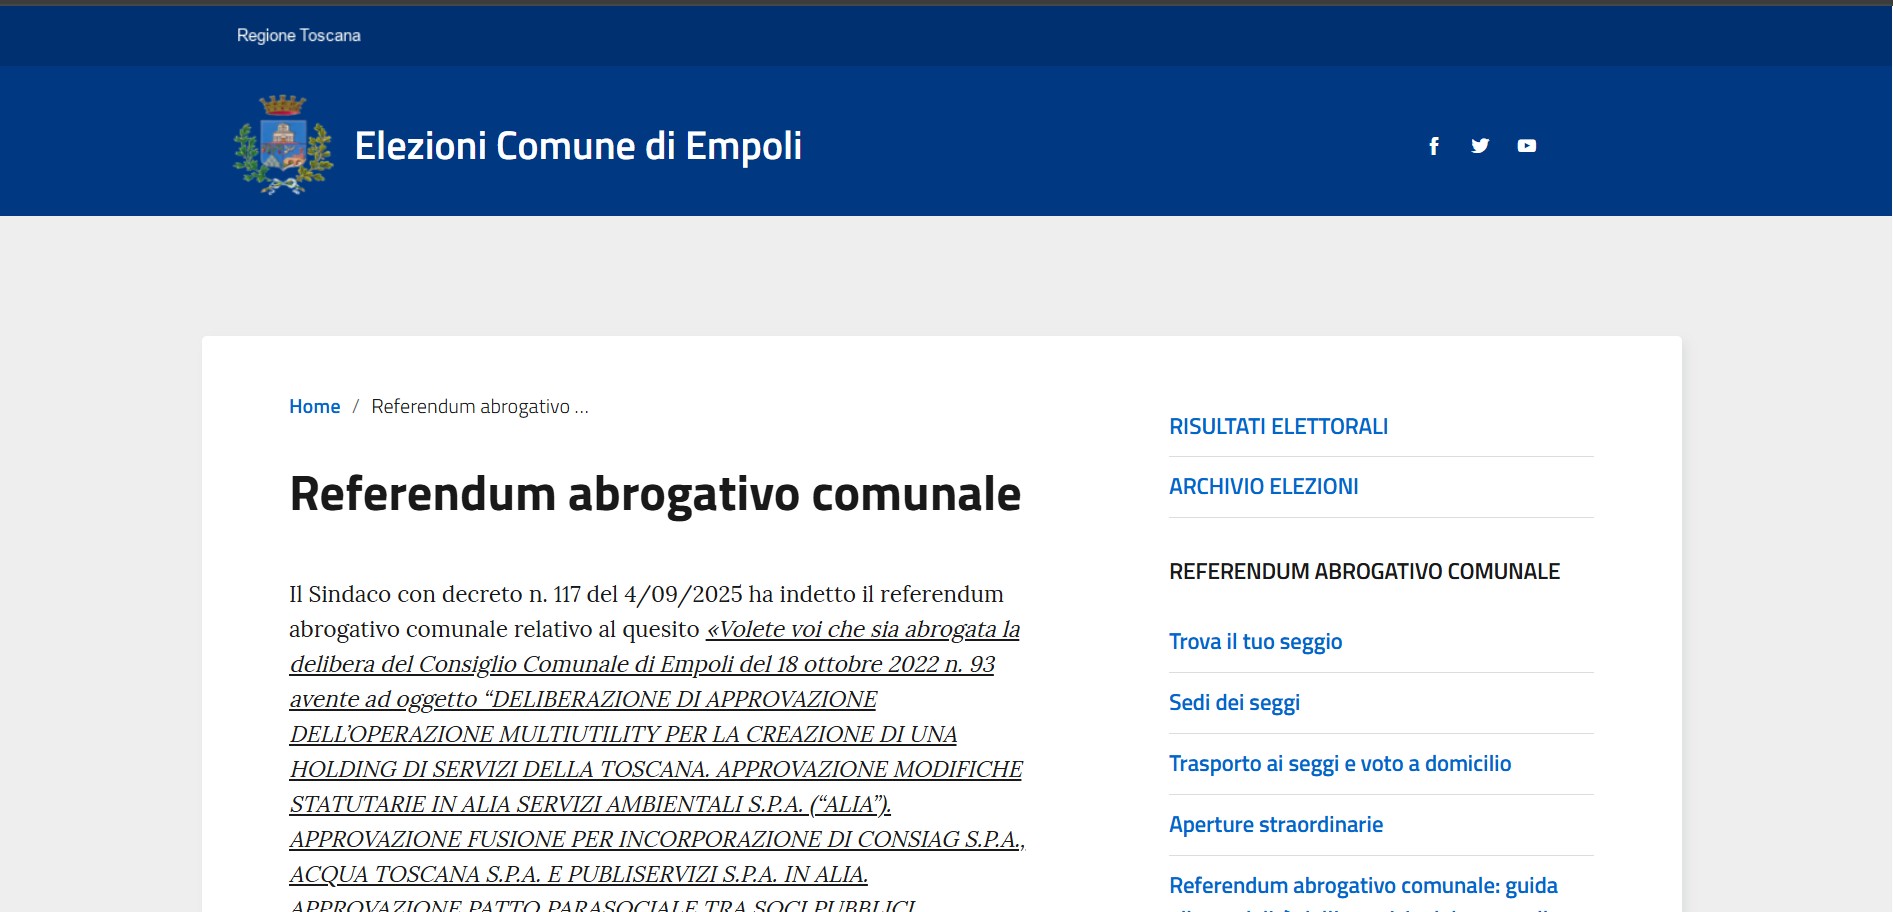Open the Twitter bird icon
The image size is (1893, 912).
[1480, 146]
